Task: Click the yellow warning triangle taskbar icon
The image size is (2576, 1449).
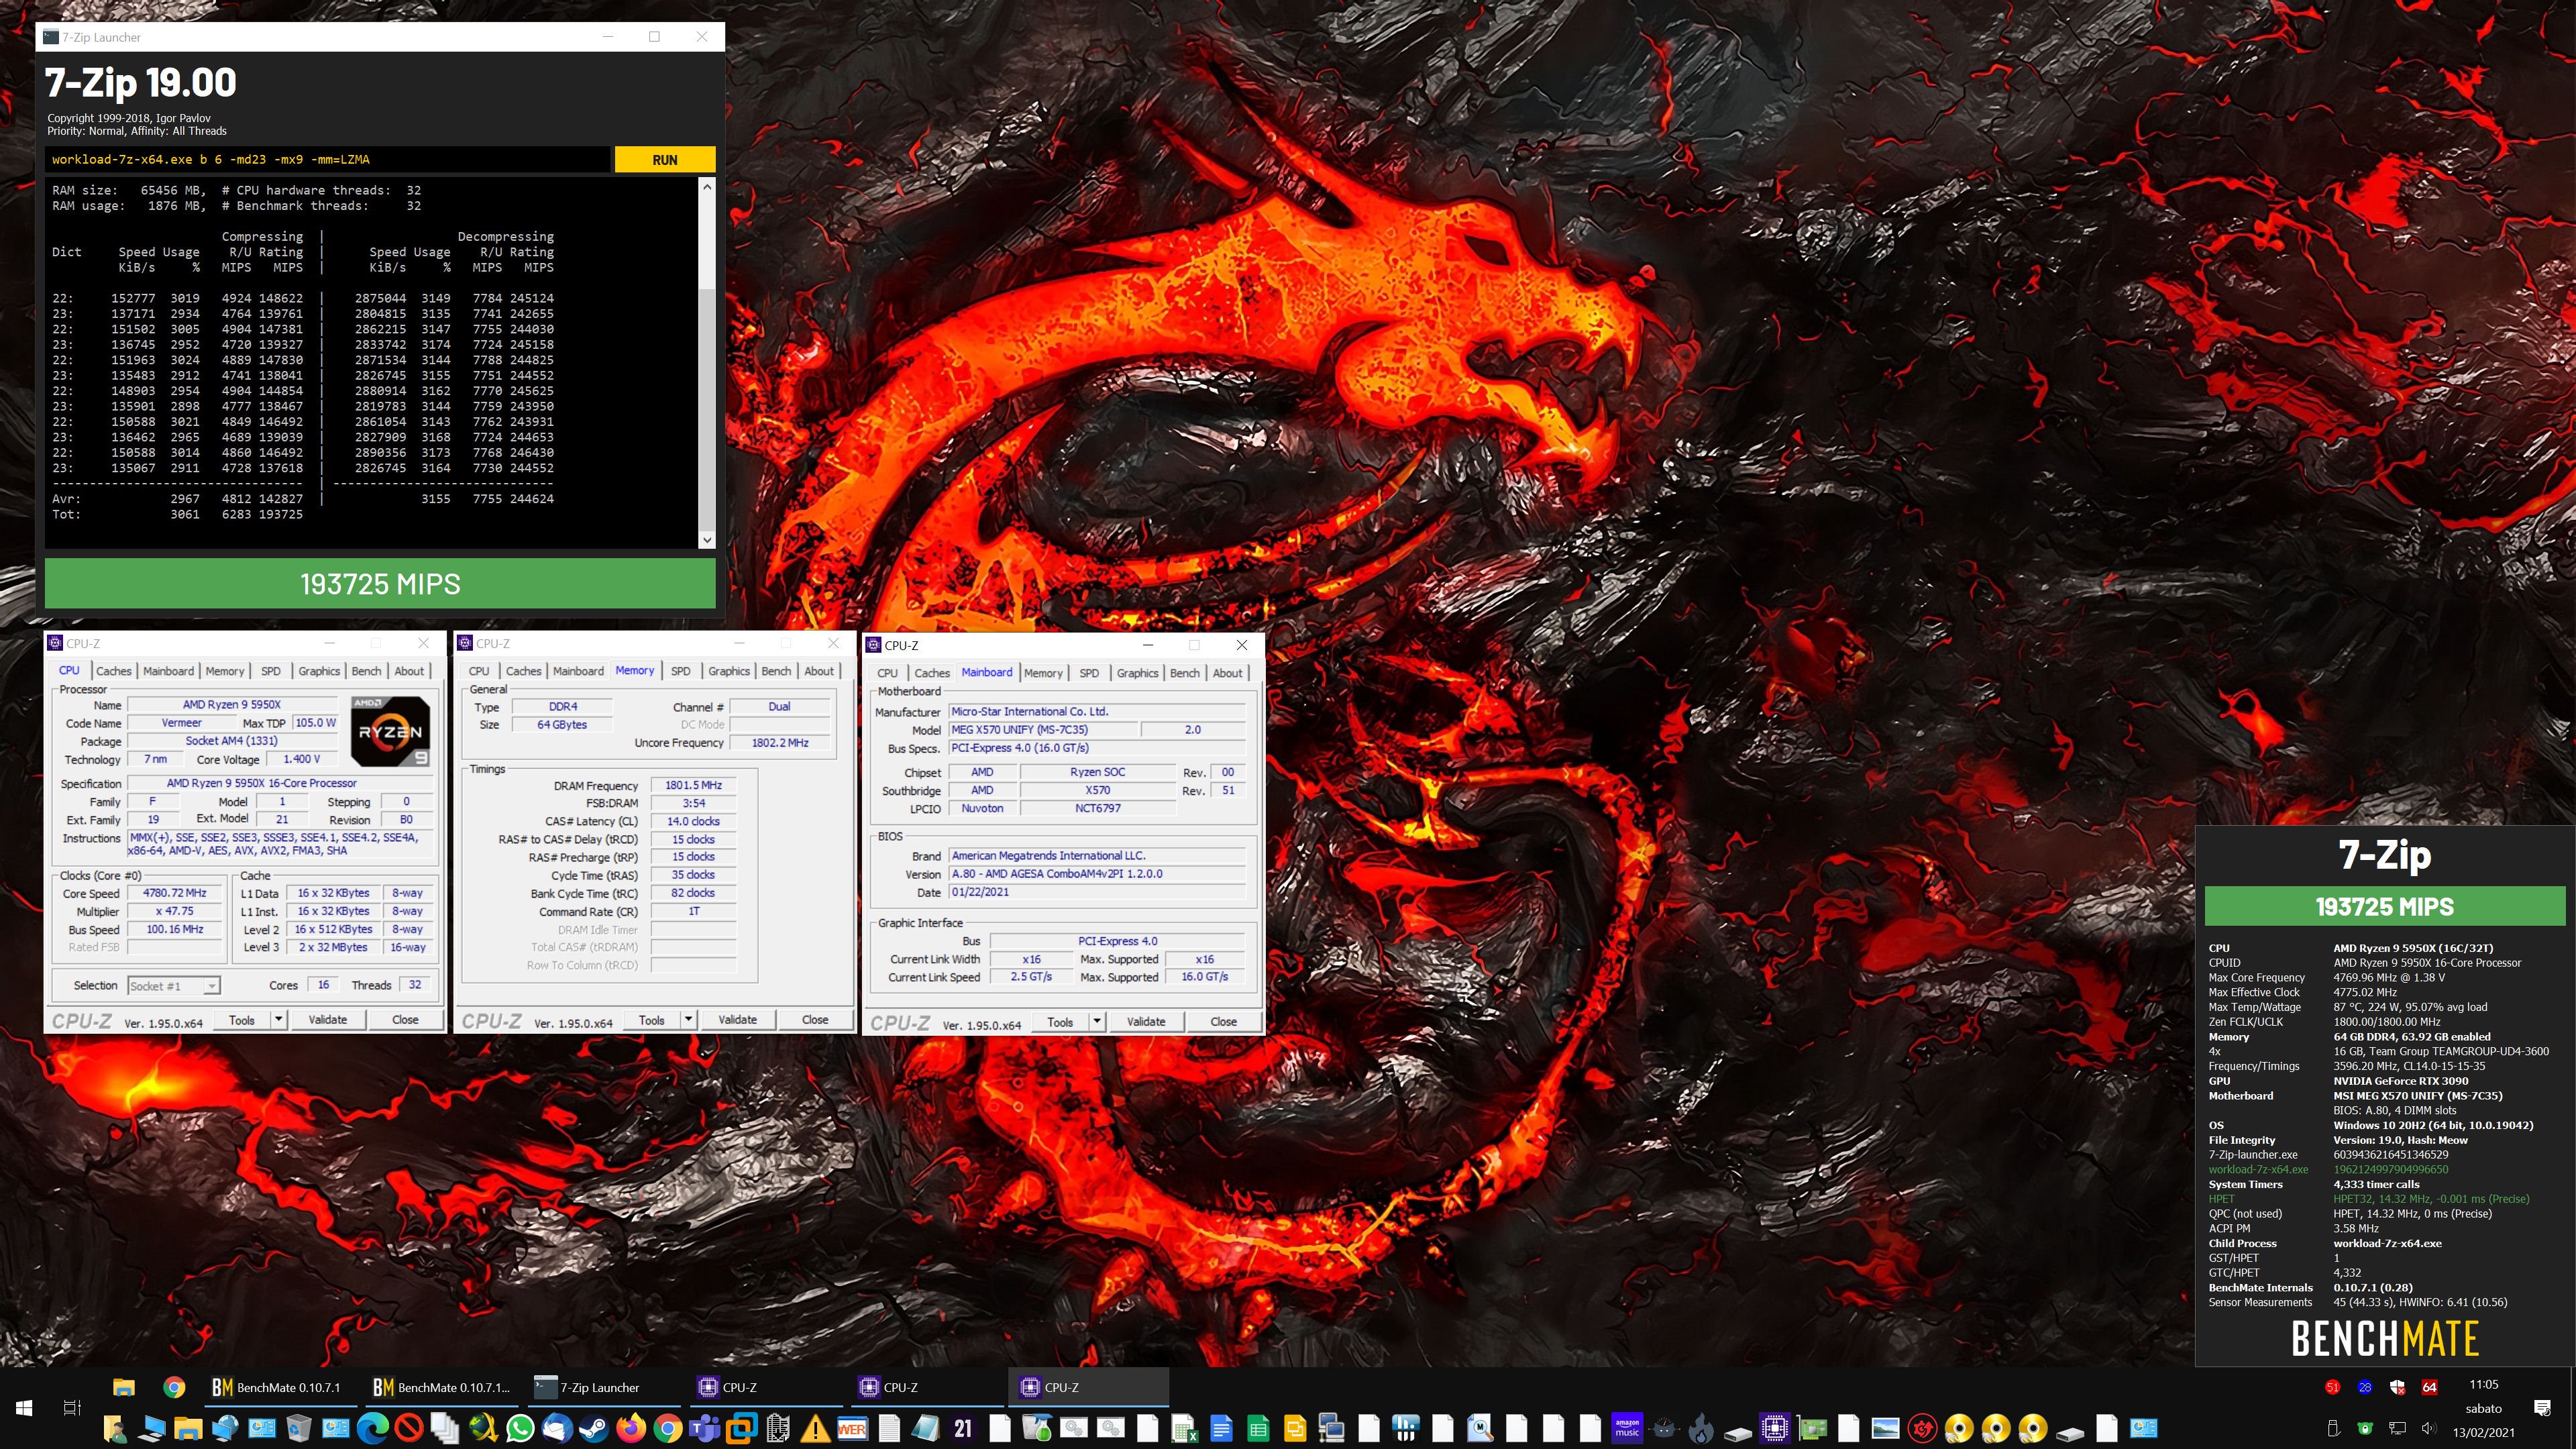Action: point(815,1430)
